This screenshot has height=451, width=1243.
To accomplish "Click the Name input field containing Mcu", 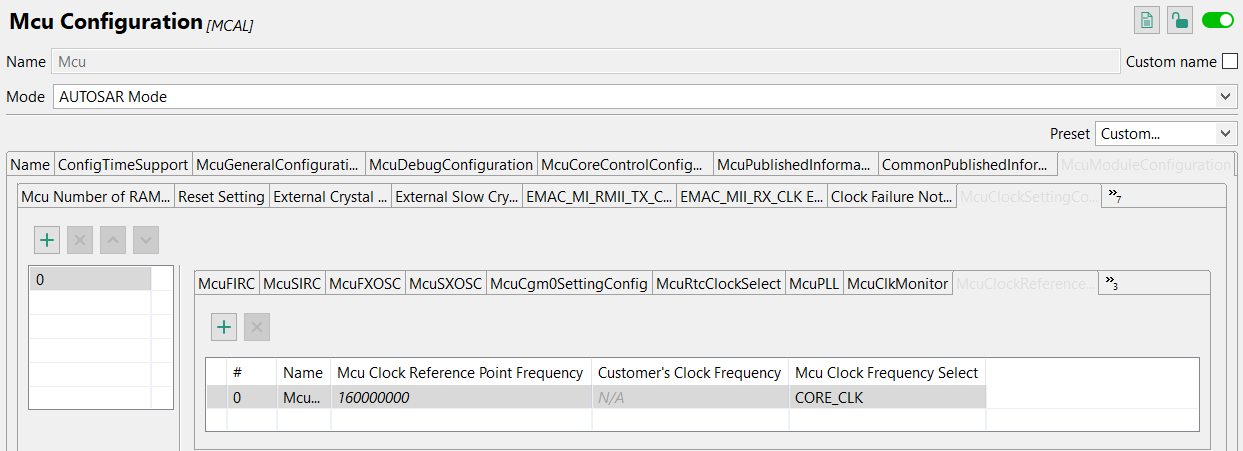I will (586, 62).
